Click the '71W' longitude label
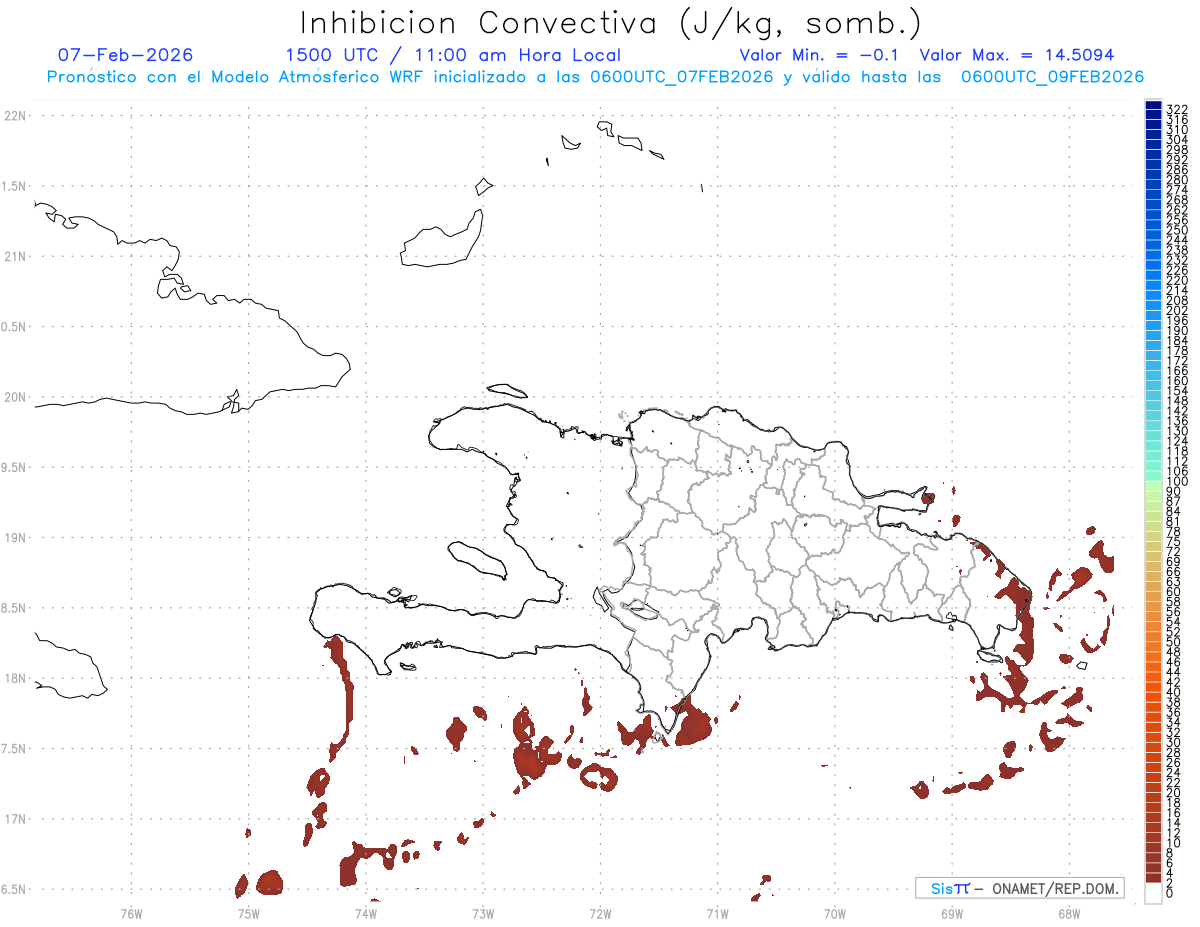Viewport: 1200px width, 927px height. [717, 912]
